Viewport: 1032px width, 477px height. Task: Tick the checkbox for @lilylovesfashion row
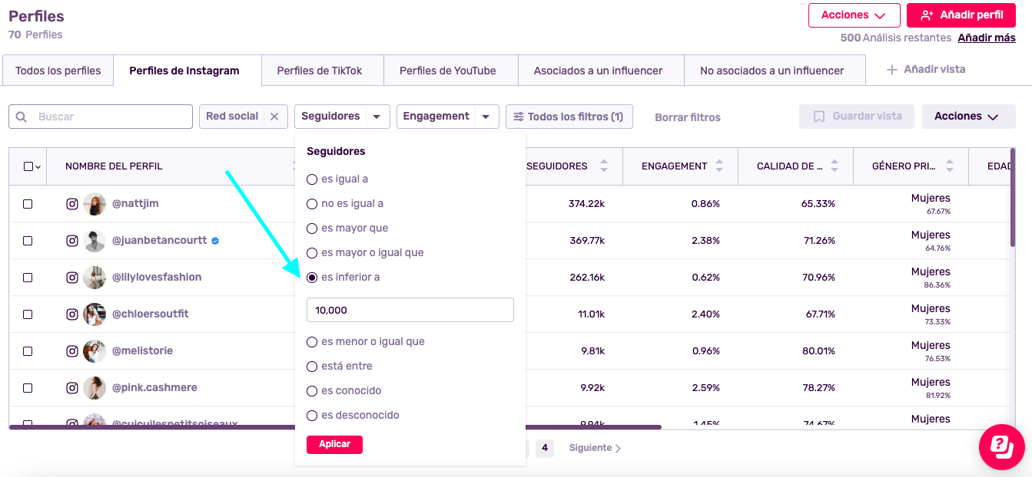28,278
